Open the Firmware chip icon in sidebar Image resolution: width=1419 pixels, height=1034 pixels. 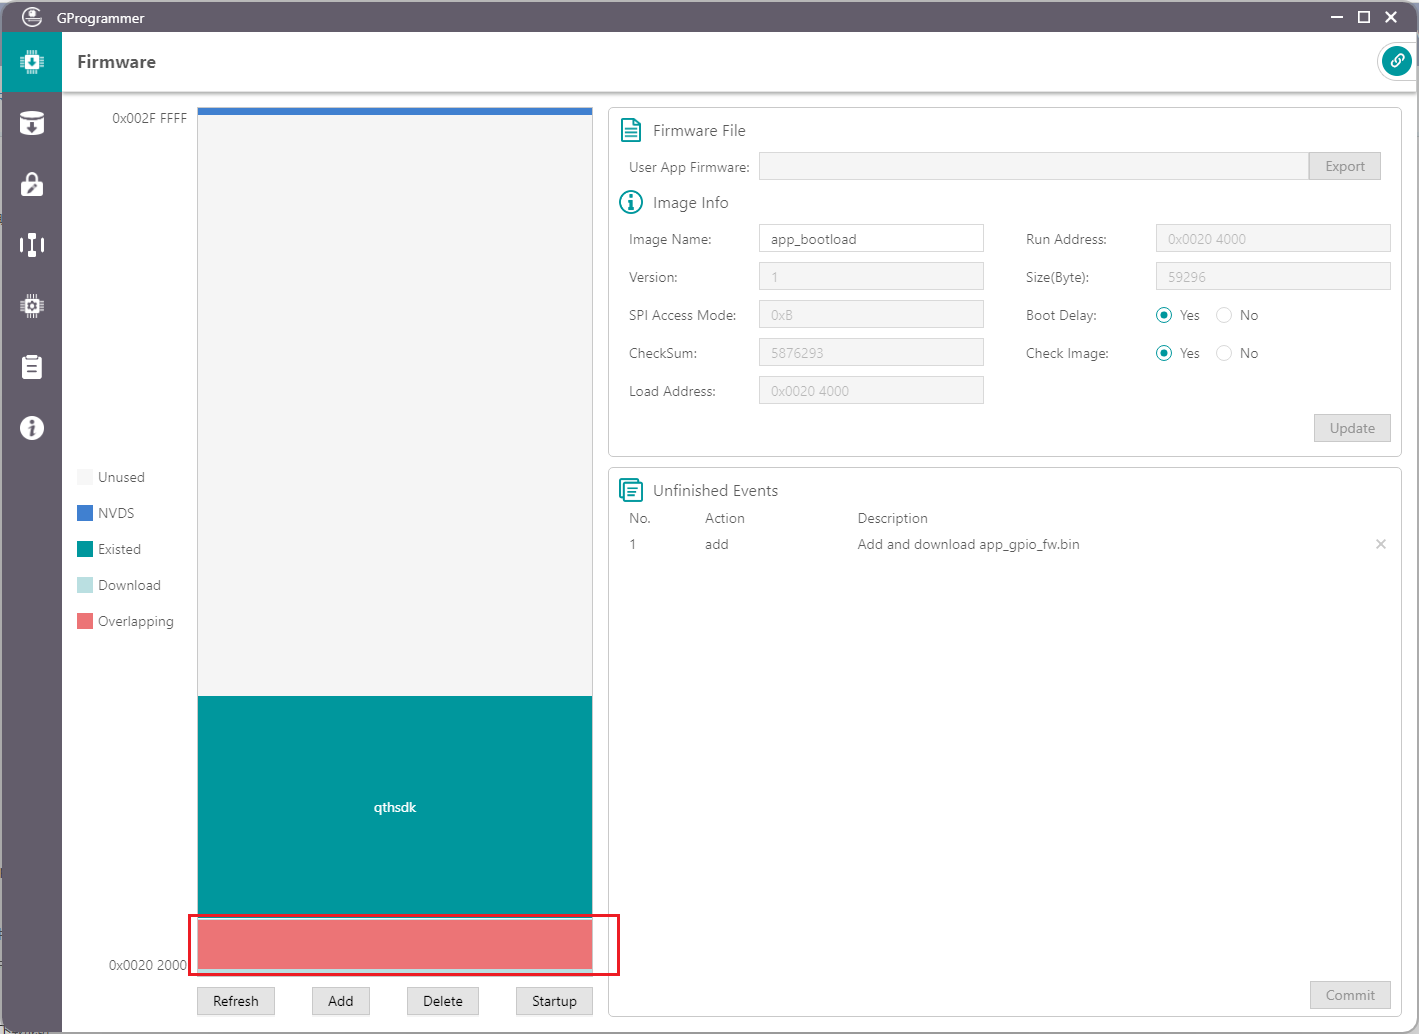[32, 62]
